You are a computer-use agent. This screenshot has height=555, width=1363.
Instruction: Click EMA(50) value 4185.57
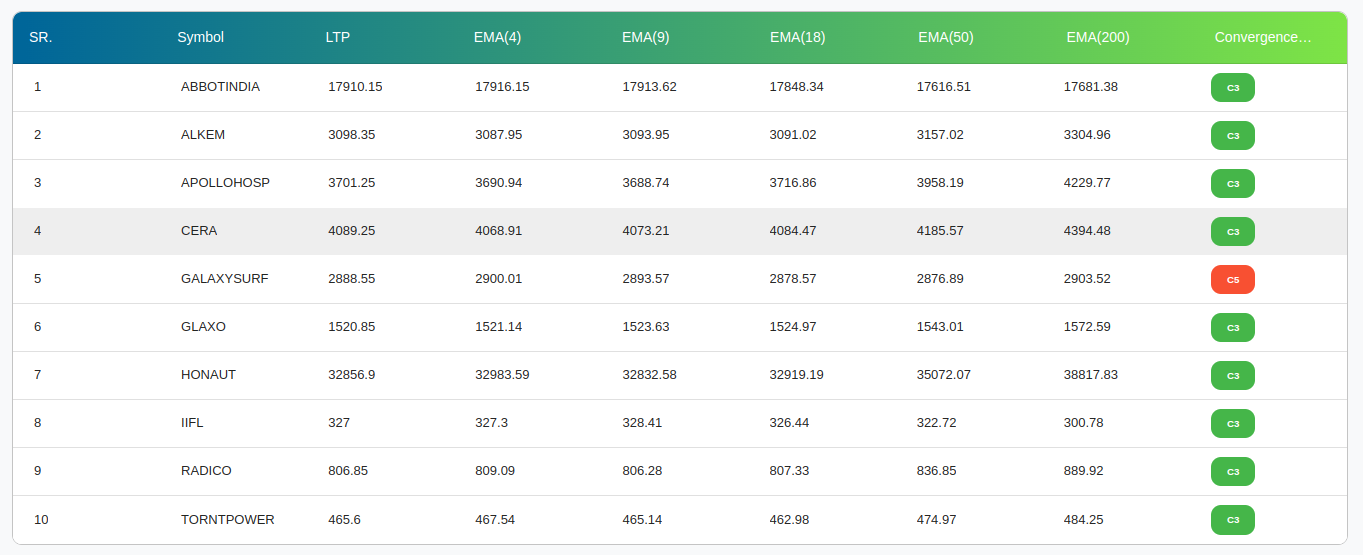click(941, 231)
